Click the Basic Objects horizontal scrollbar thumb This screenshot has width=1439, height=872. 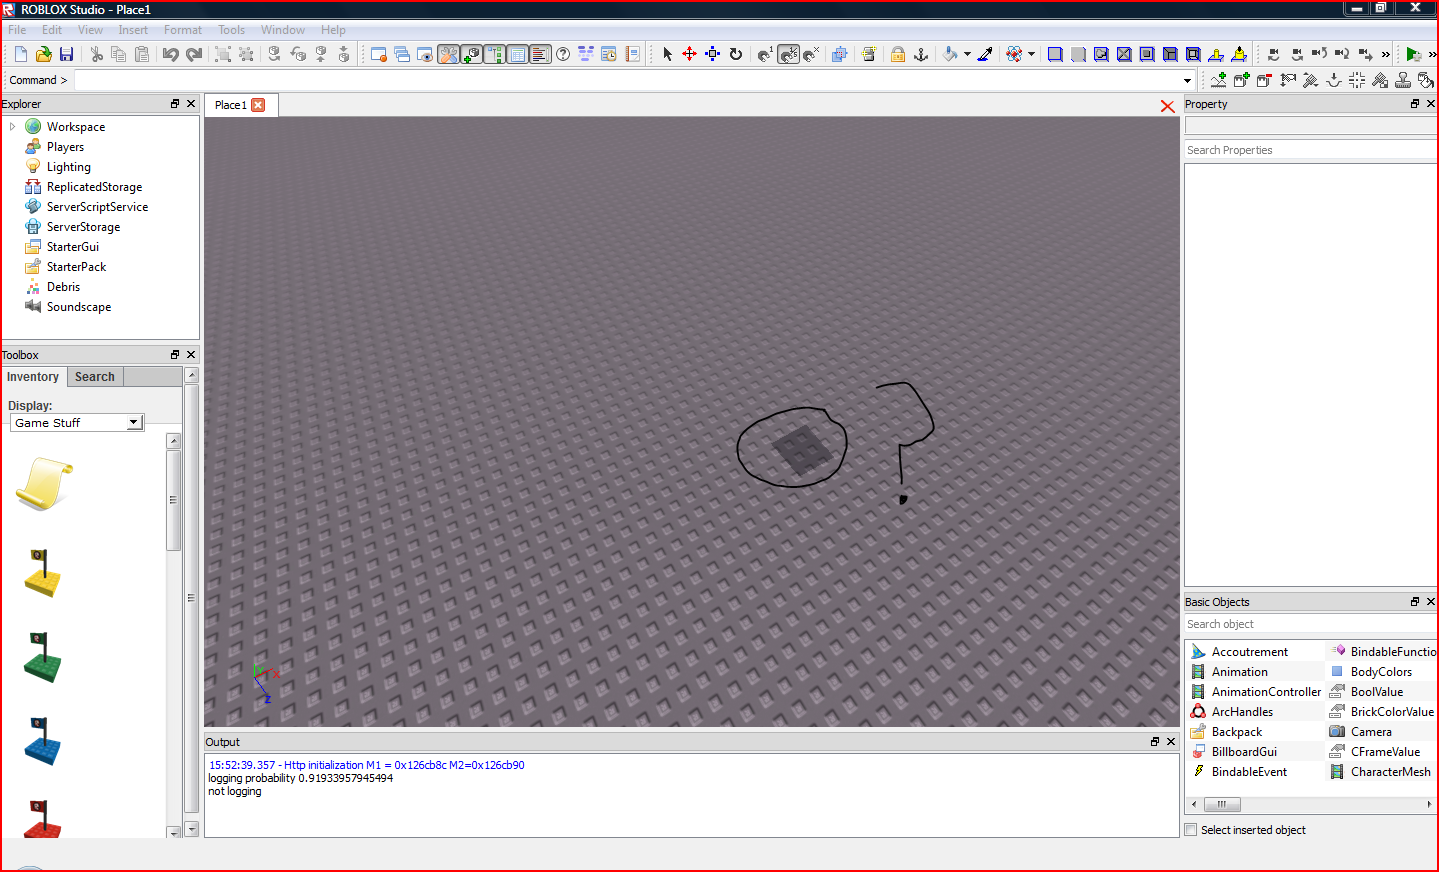pyautogui.click(x=1222, y=804)
